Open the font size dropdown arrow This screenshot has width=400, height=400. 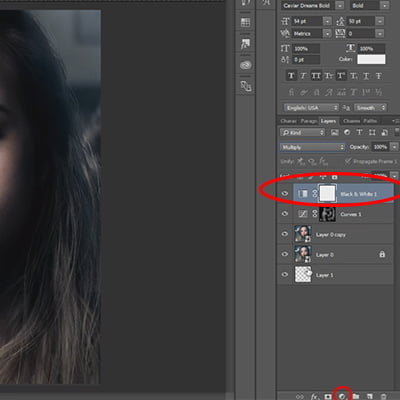point(327,21)
